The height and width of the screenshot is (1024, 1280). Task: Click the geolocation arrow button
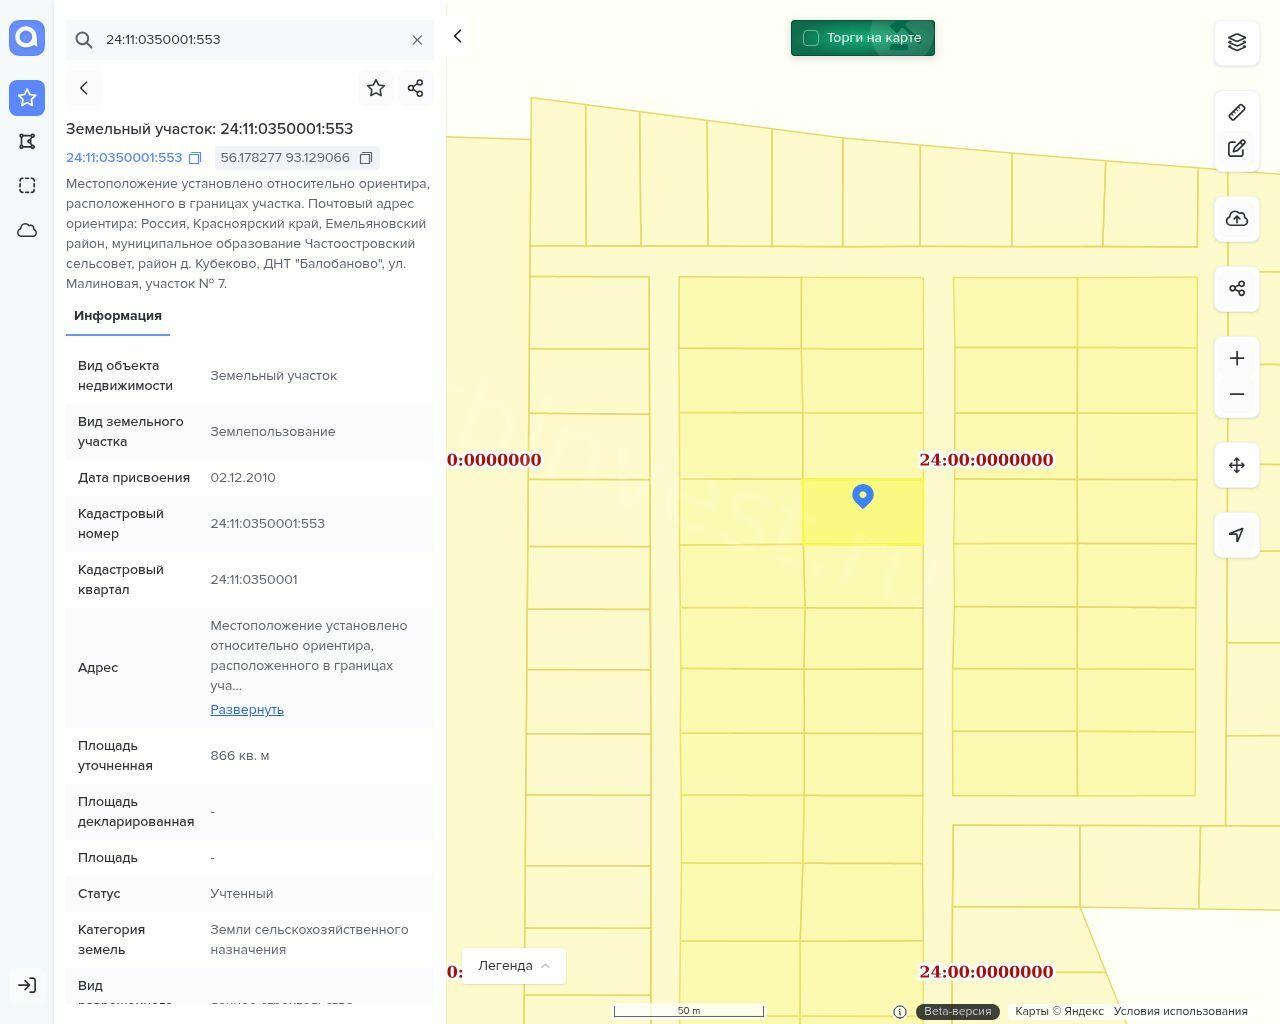point(1237,535)
